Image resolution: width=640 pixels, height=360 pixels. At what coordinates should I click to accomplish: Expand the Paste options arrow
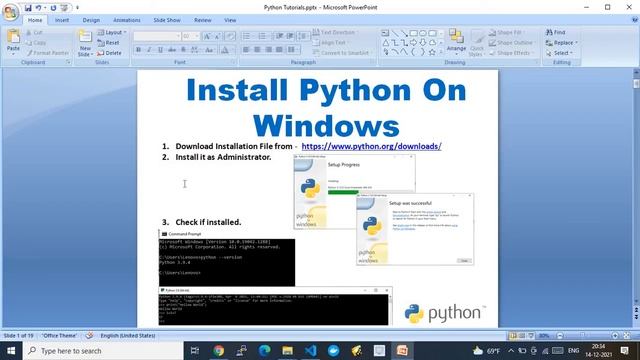tap(13, 53)
